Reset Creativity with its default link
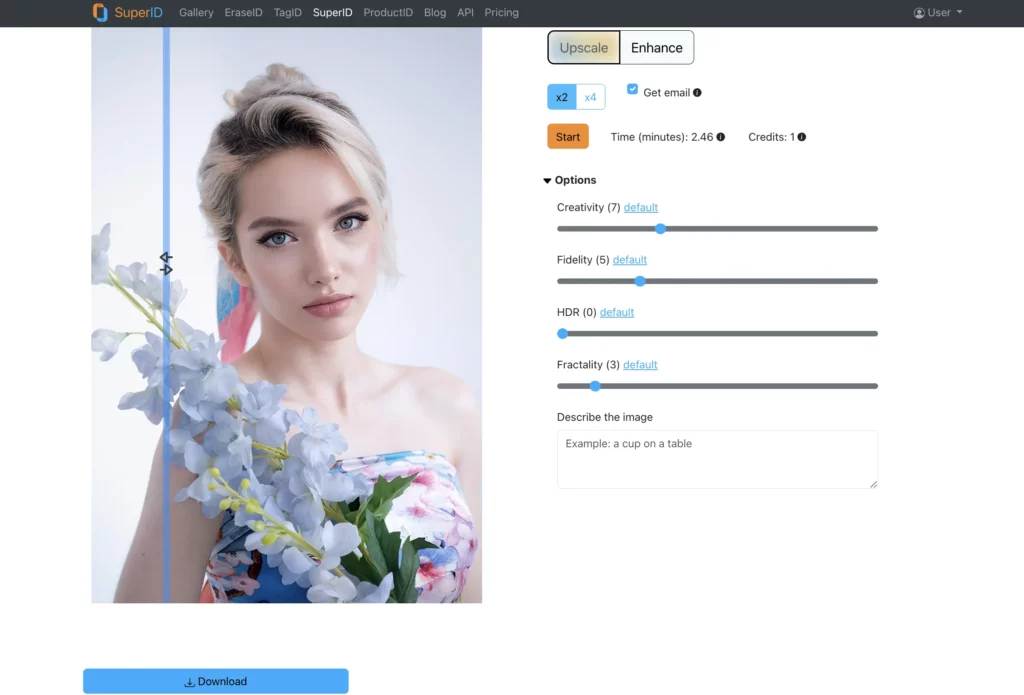The image size is (1024, 695). 640,207
